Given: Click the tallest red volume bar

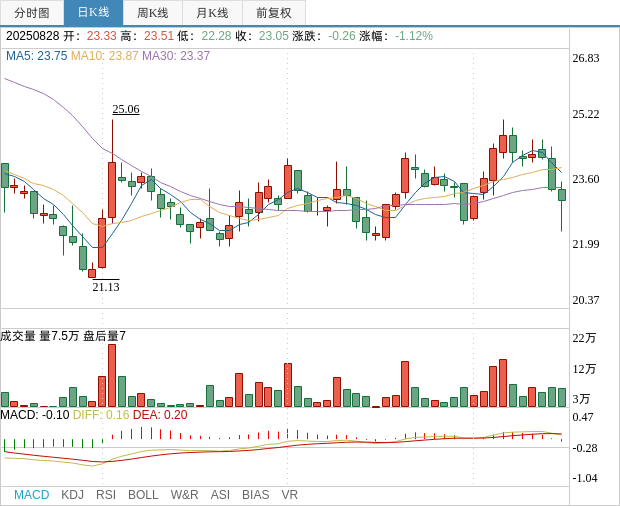Looking at the screenshot, I should 112,376.
